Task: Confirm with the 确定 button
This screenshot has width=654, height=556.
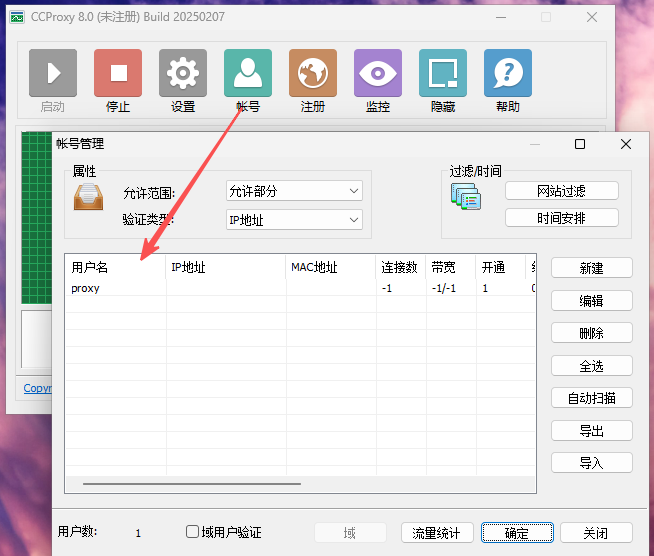Action: (517, 533)
